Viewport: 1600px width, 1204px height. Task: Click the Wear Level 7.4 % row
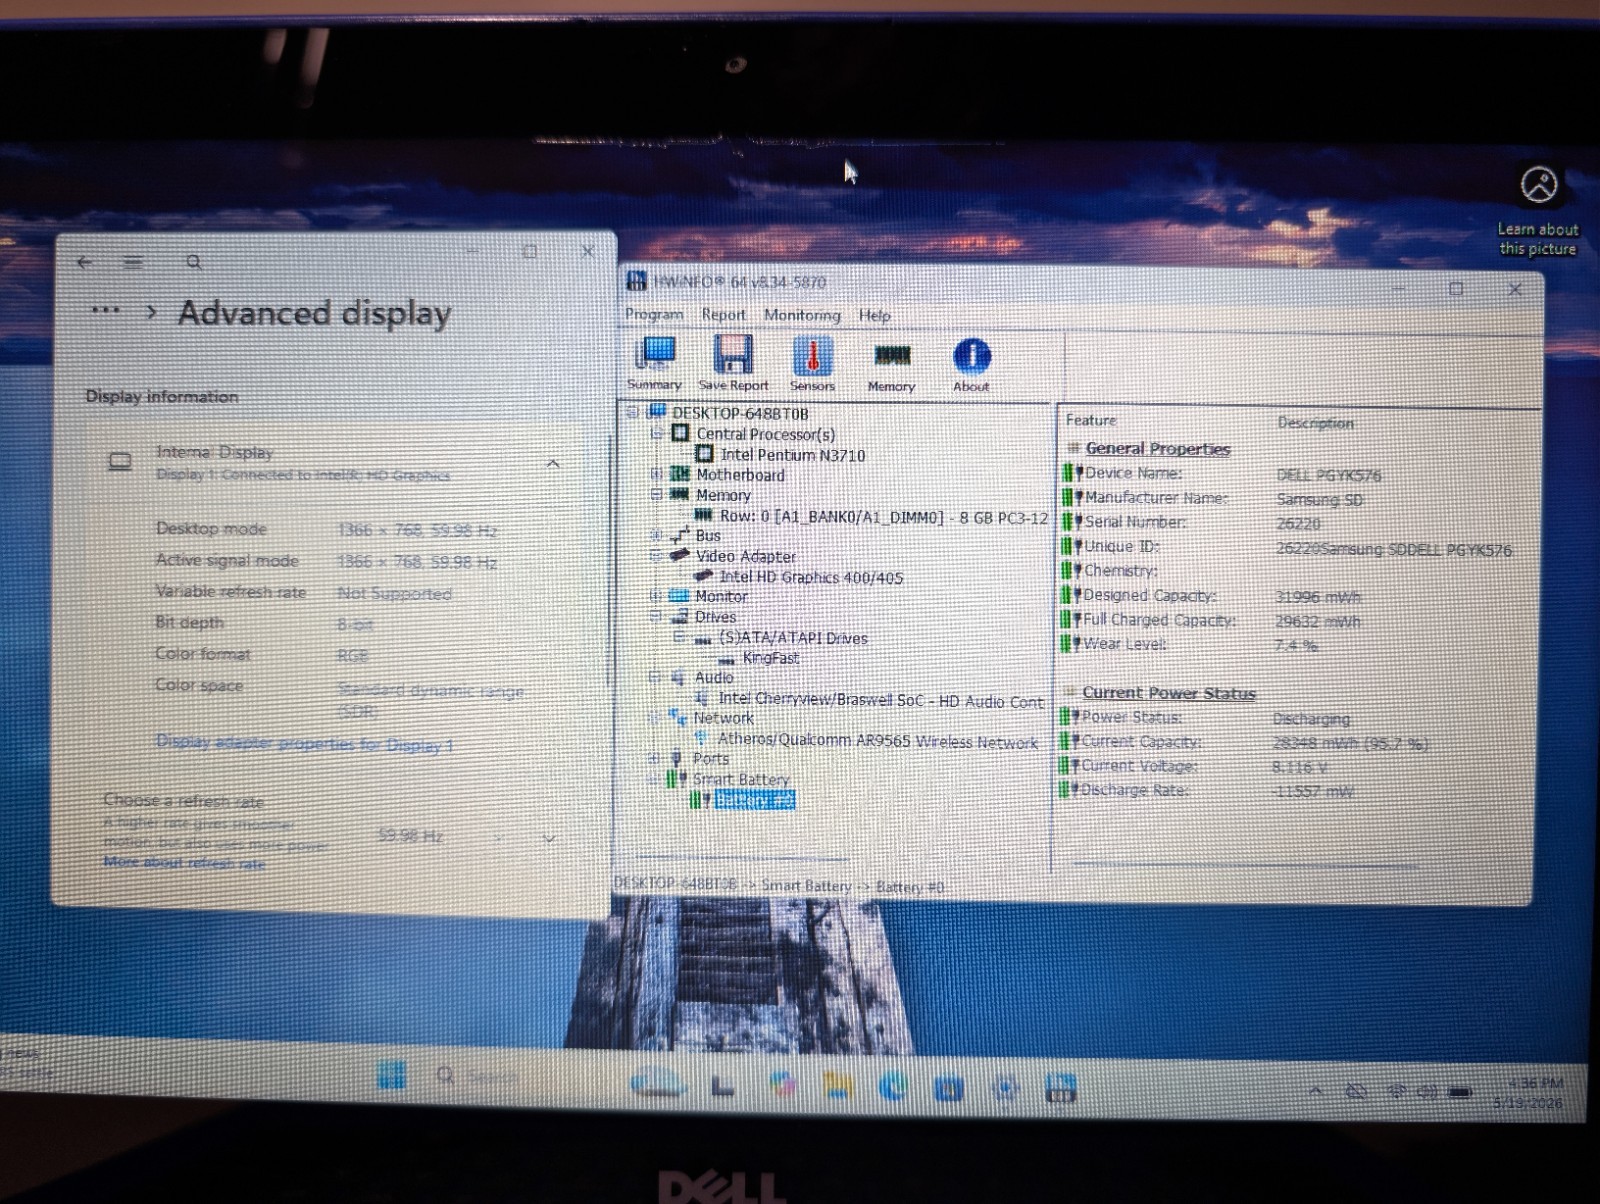1189,645
